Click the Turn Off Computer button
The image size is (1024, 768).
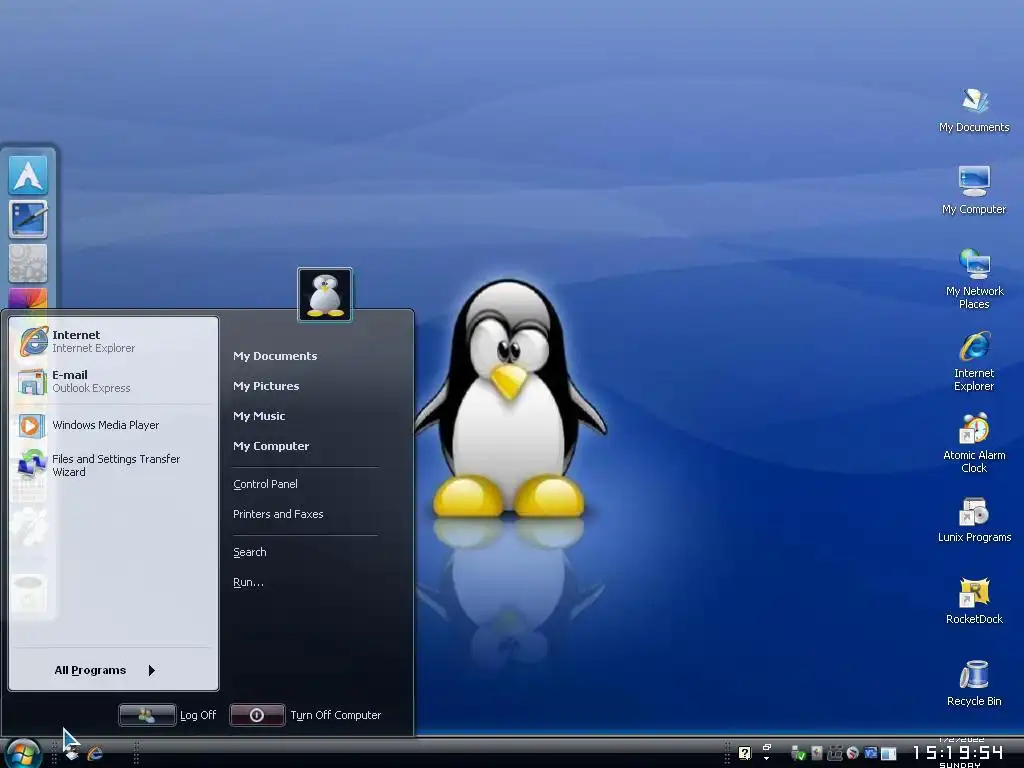pos(306,715)
